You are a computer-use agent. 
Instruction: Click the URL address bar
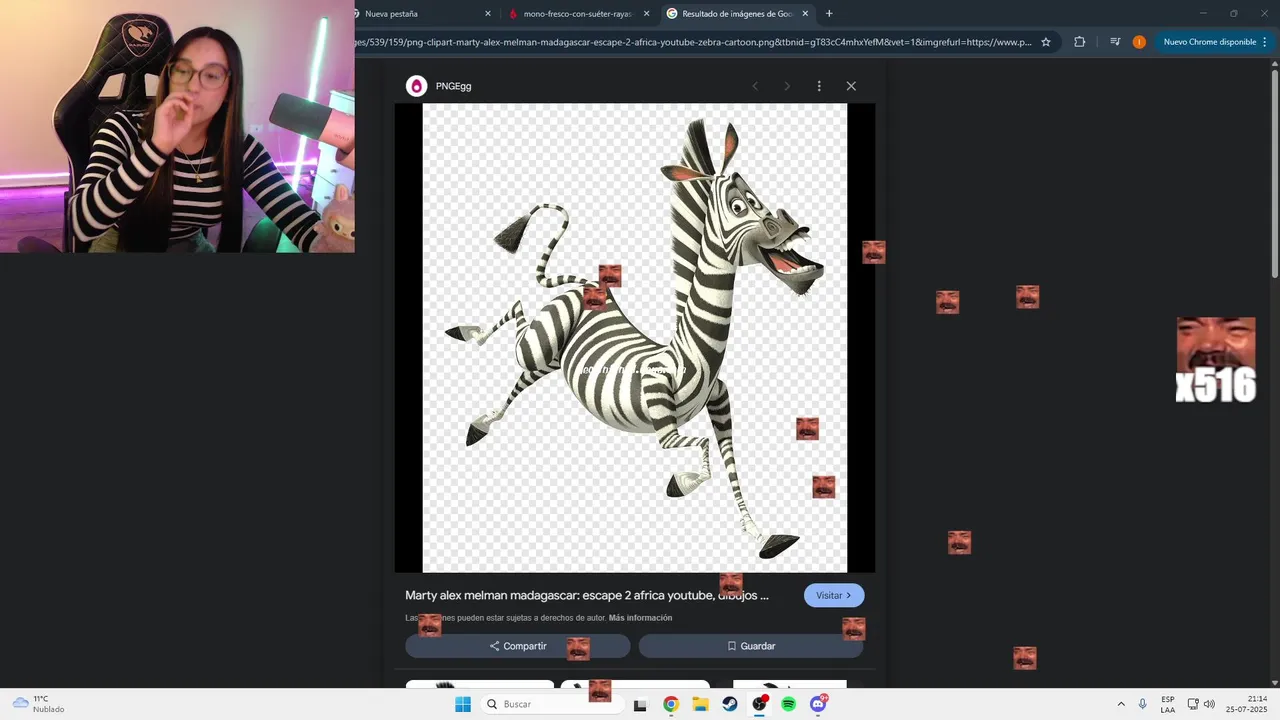tap(694, 42)
